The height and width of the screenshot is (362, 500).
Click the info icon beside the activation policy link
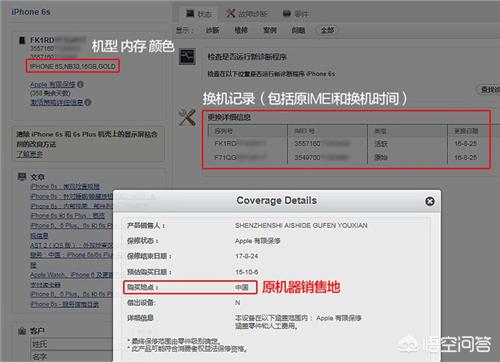tap(88, 102)
